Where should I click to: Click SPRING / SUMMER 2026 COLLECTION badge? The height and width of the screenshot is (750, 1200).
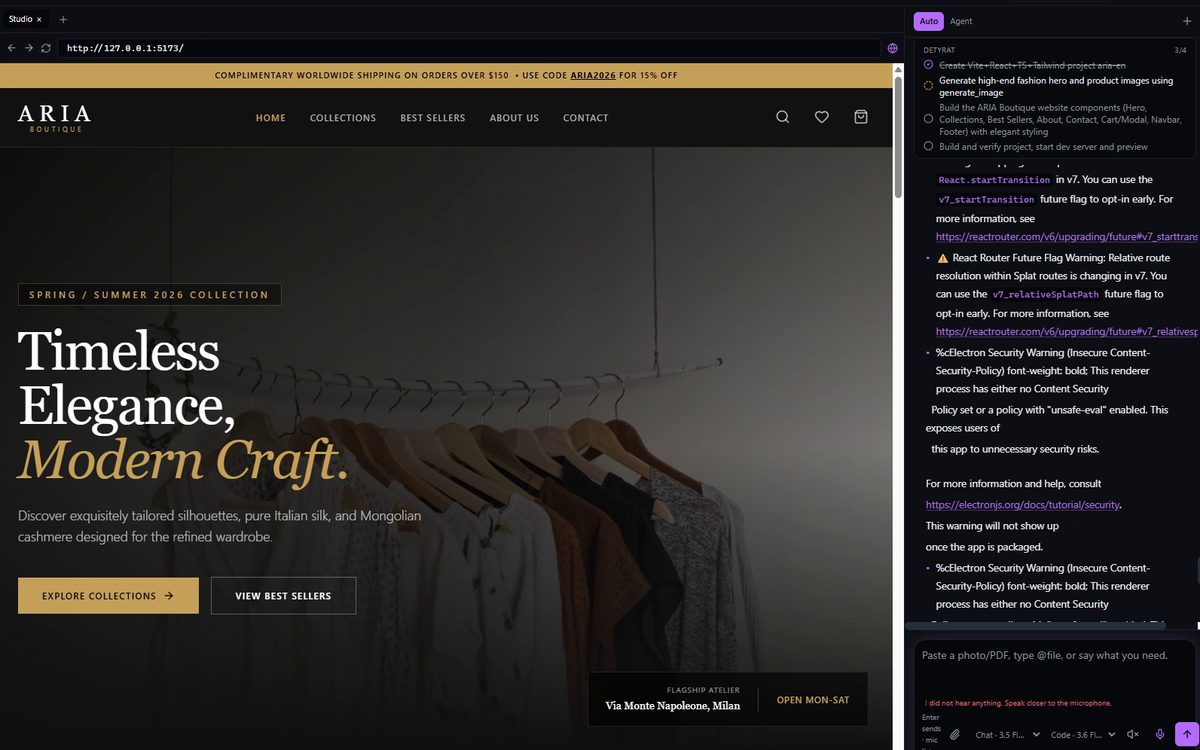click(x=149, y=295)
